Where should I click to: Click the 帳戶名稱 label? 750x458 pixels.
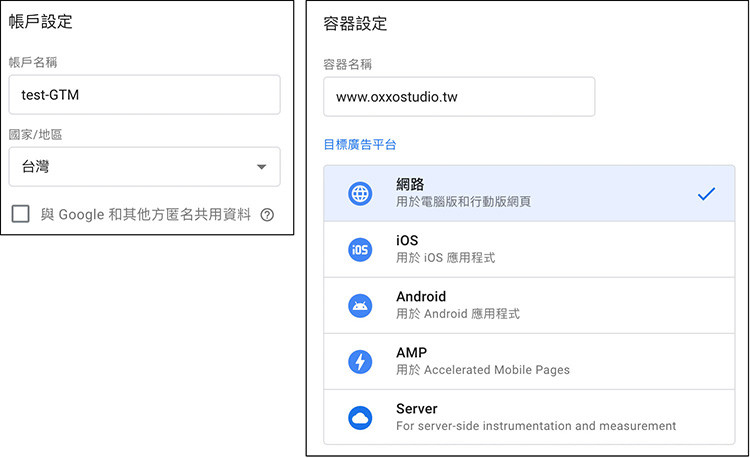[33, 62]
